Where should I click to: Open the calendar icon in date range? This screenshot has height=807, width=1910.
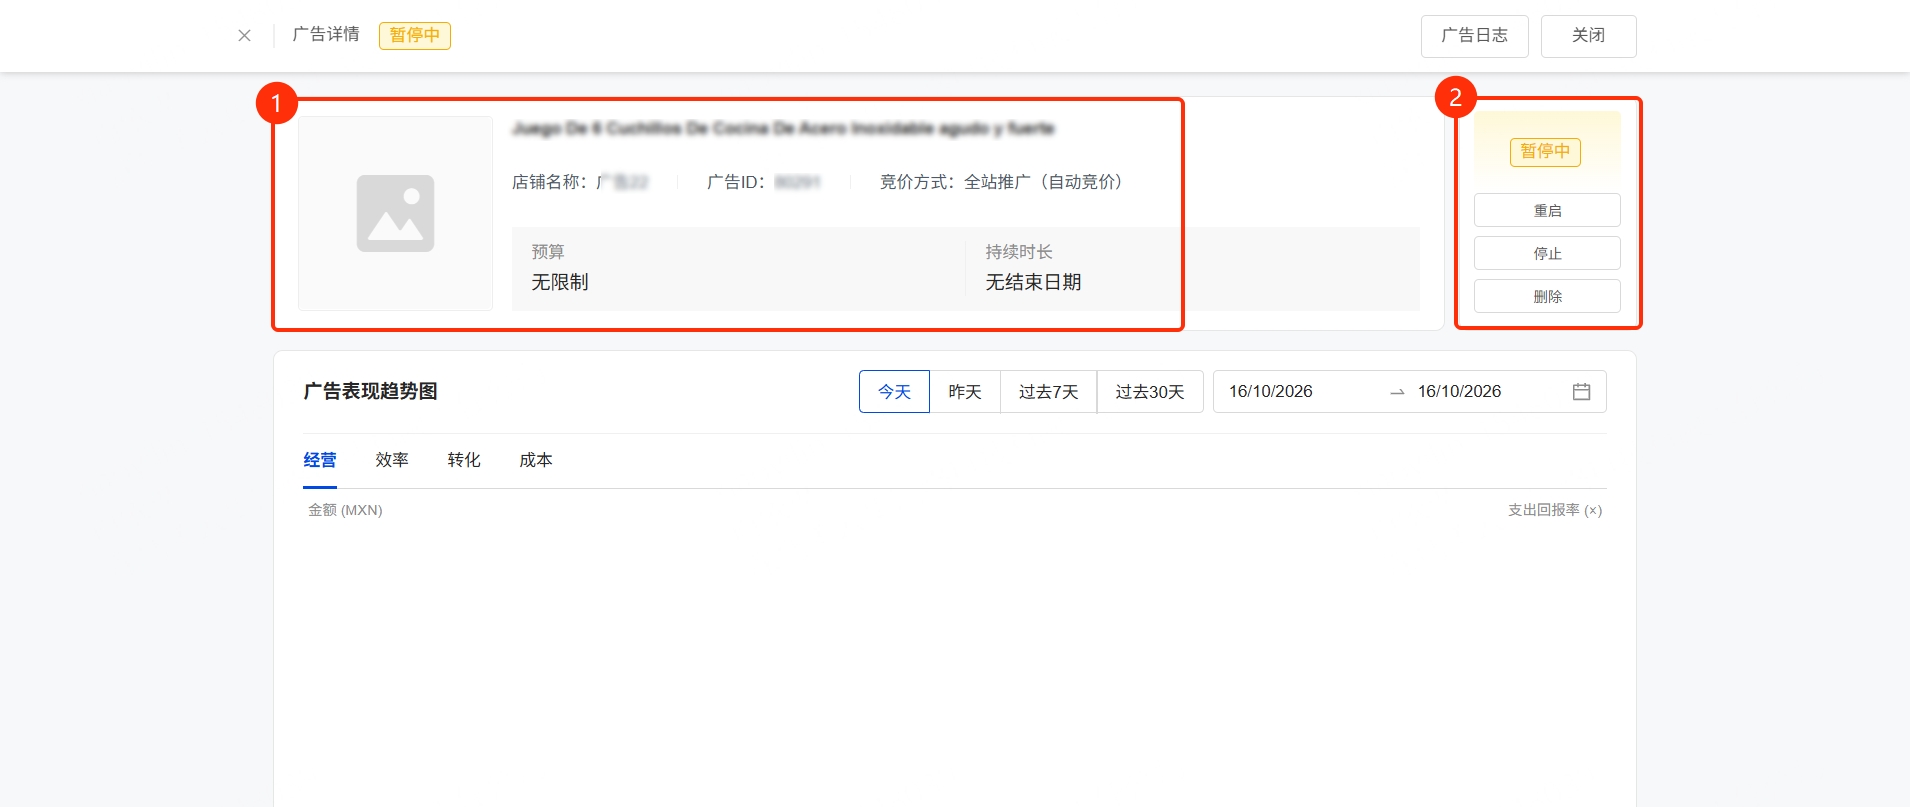click(x=1581, y=392)
